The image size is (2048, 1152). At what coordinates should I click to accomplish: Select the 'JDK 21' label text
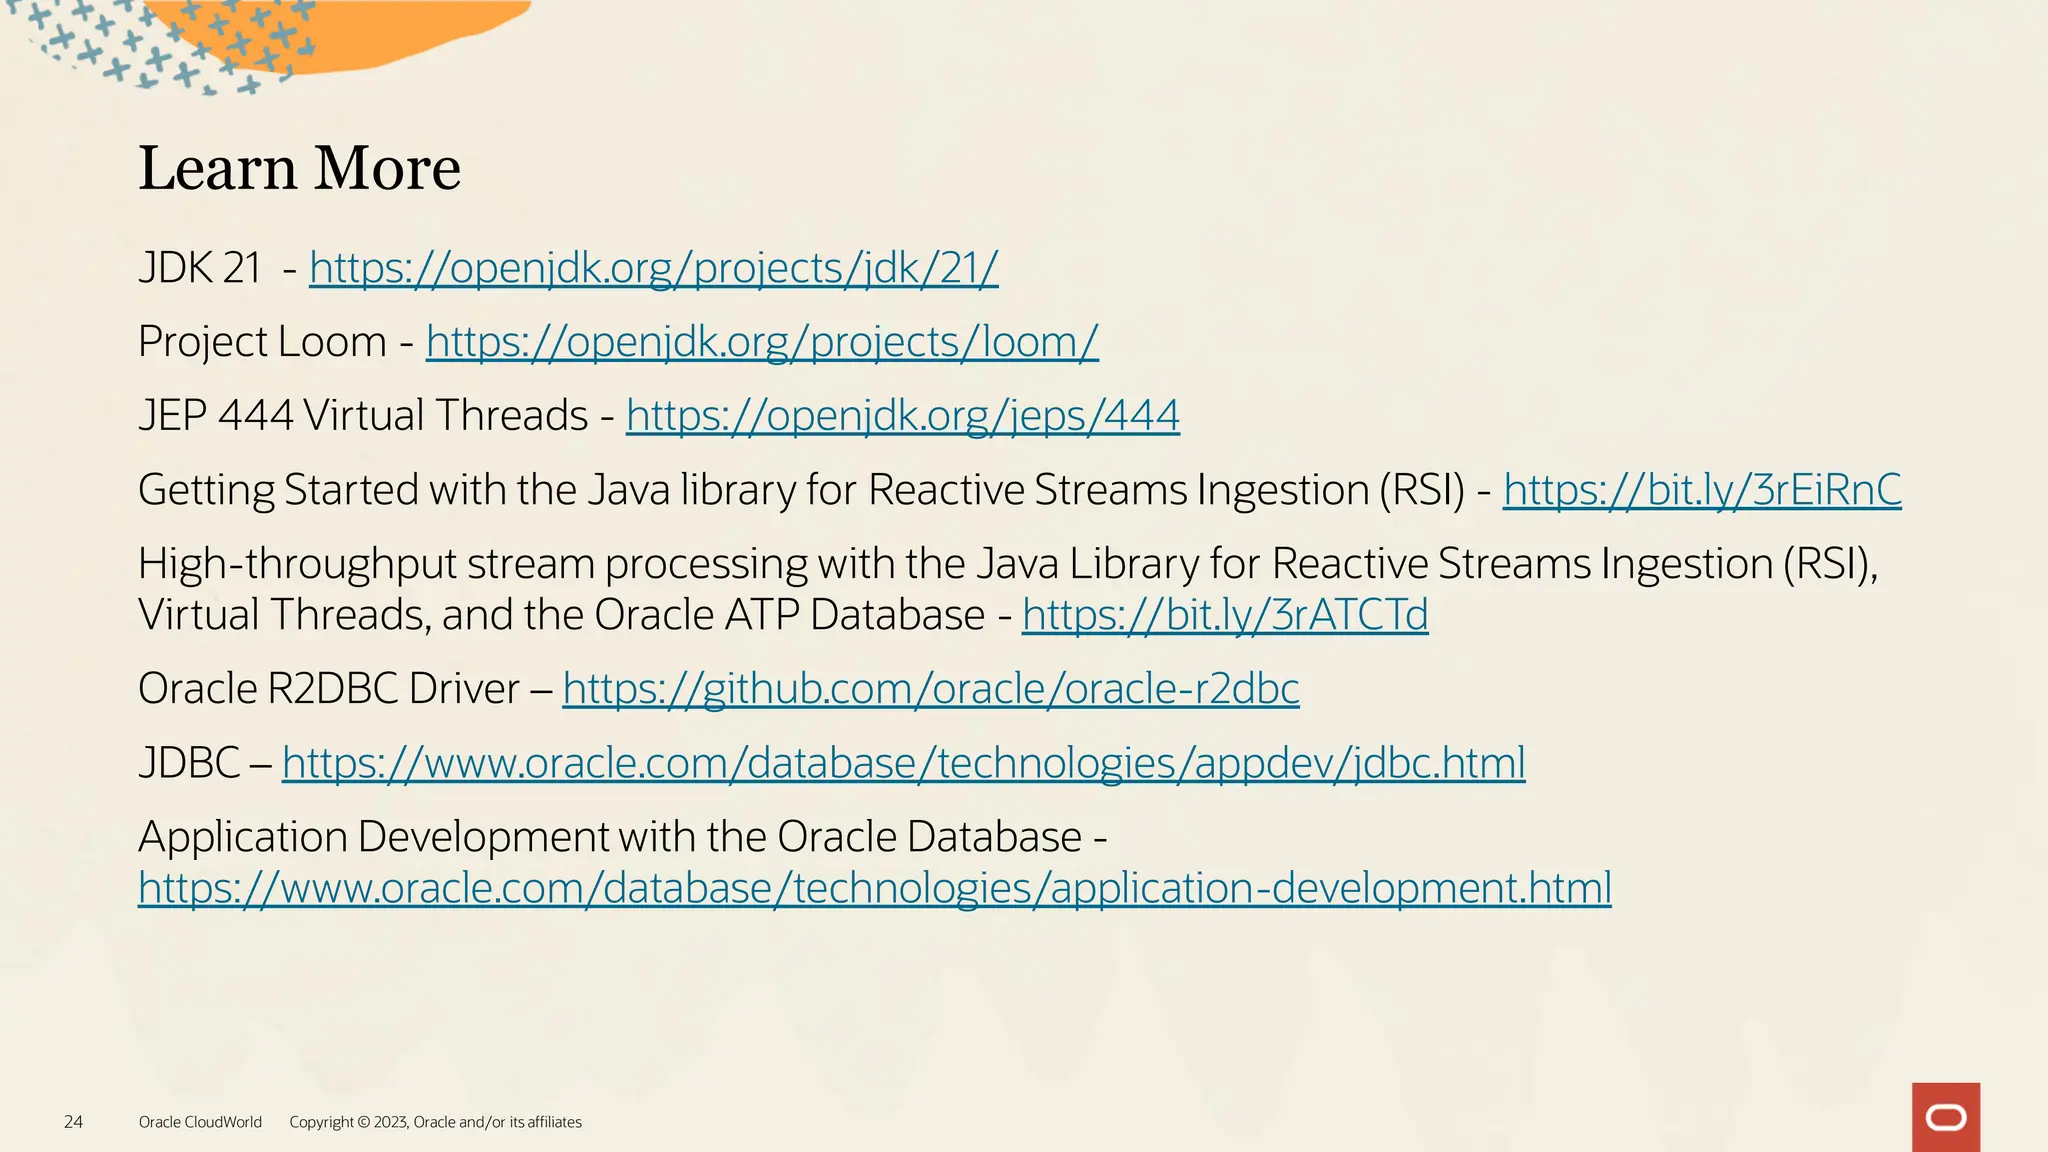(x=200, y=268)
